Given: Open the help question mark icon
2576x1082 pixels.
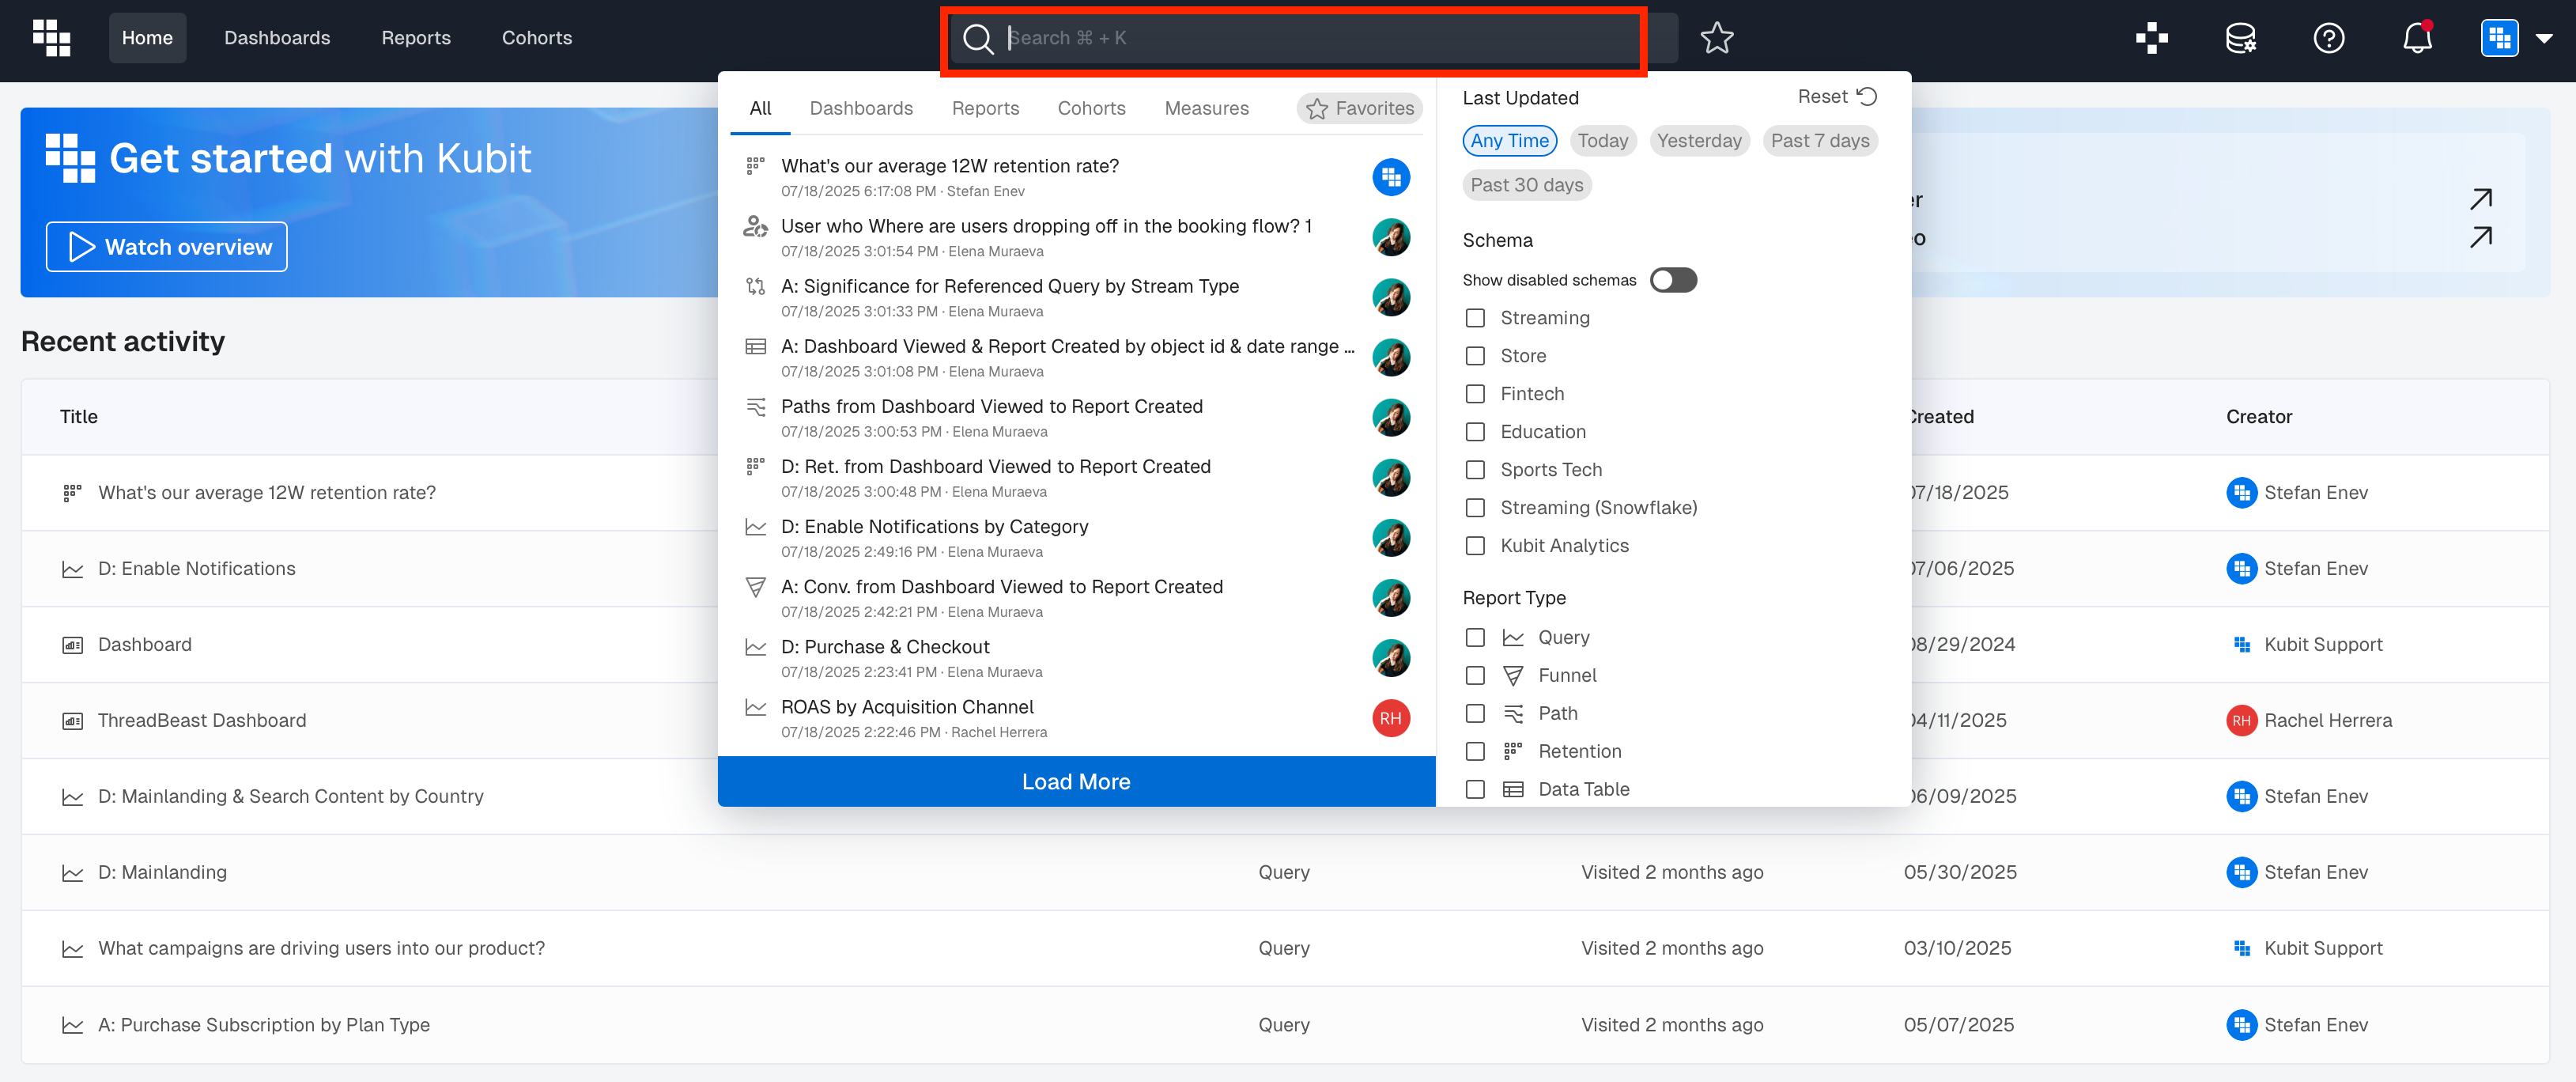Looking at the screenshot, I should (x=2329, y=38).
